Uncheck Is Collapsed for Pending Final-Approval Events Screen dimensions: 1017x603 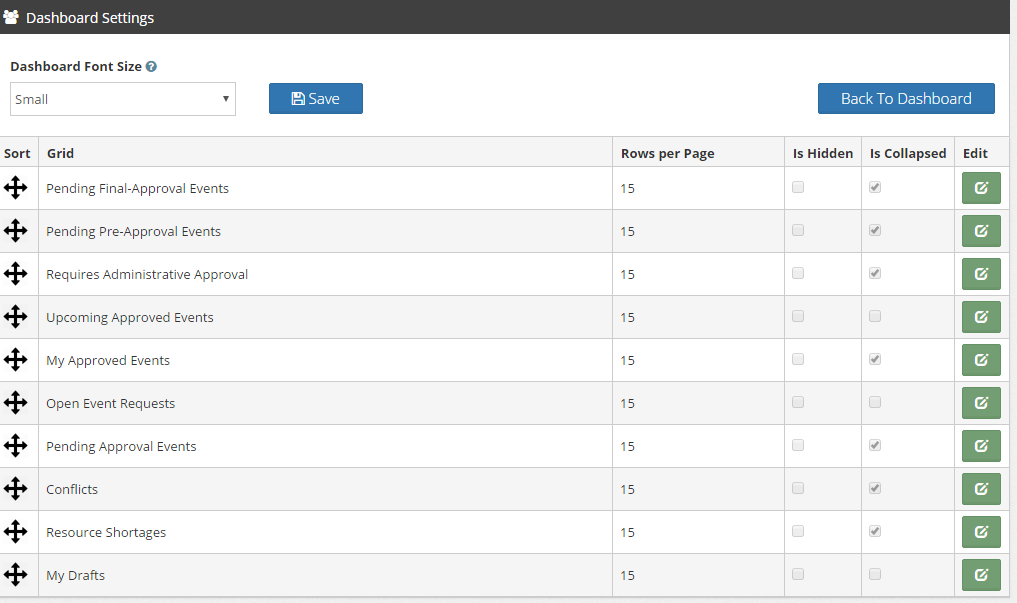[x=875, y=187]
